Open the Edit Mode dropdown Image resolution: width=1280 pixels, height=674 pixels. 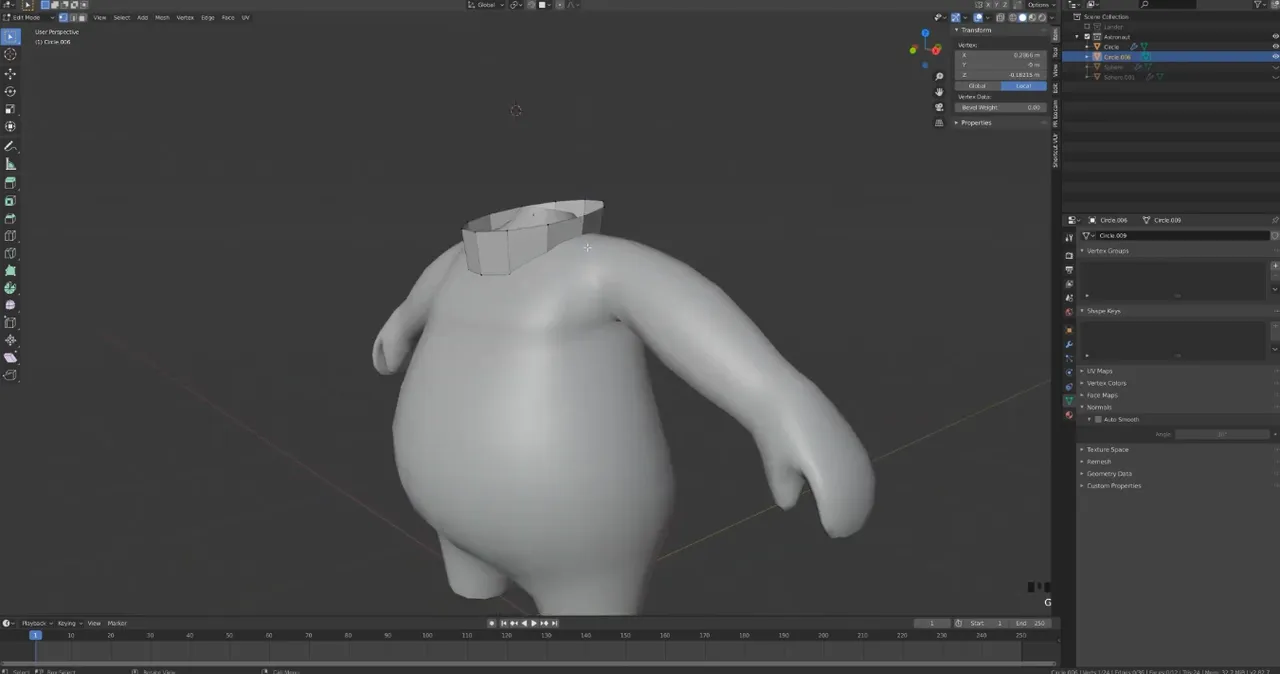[26, 17]
